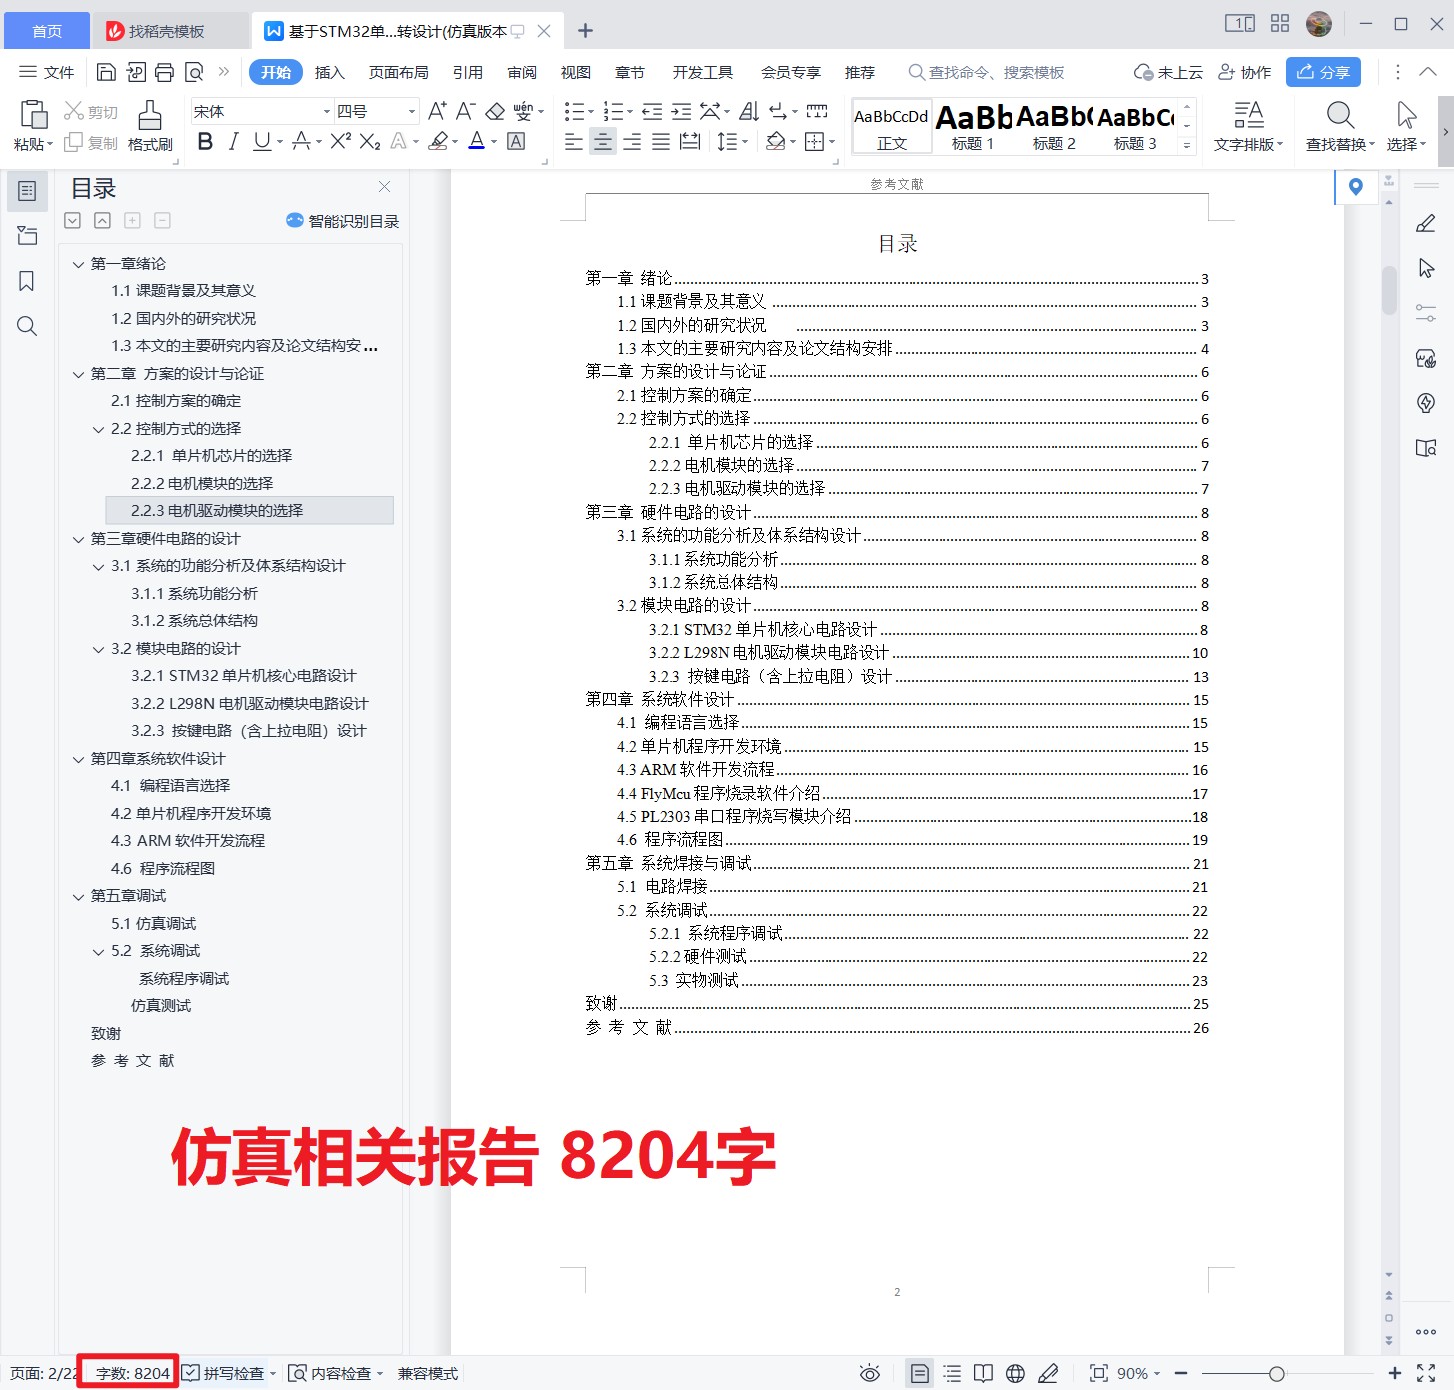Open the 页面布局 ribbon tab
Screen dimensions: 1454x1390
398,72
